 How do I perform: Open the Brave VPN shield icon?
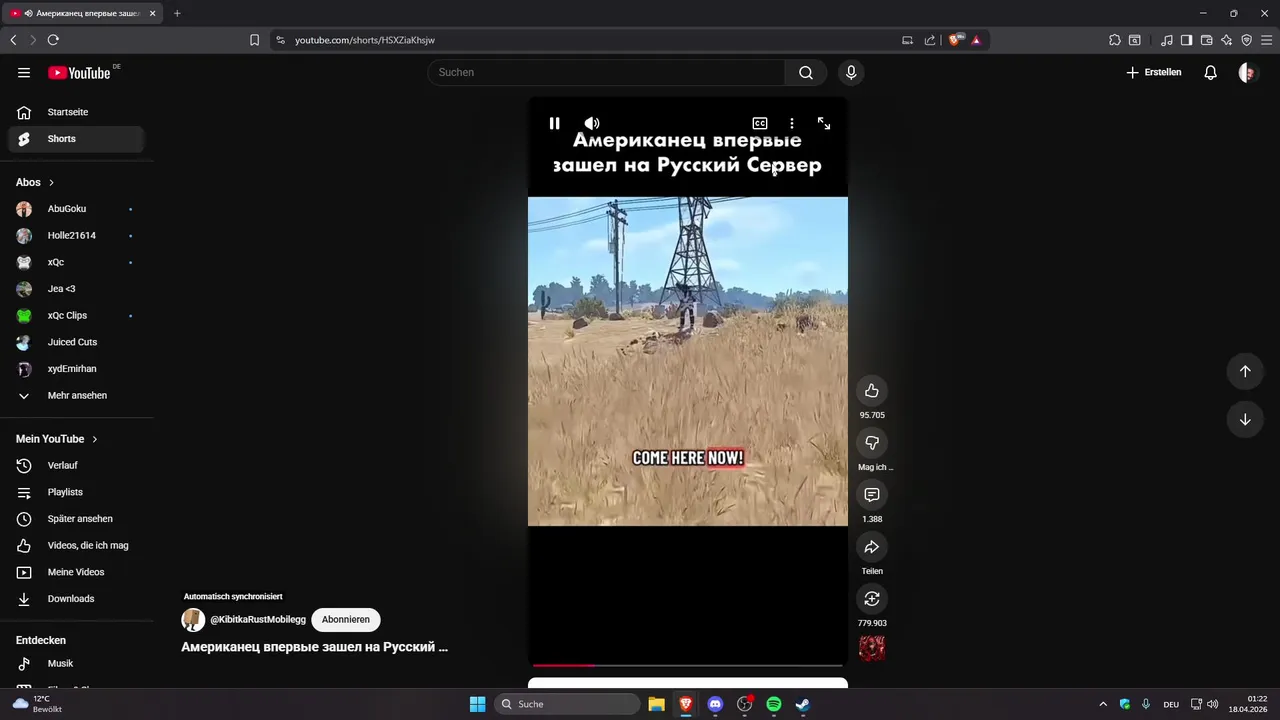pyautogui.click(x=1246, y=40)
